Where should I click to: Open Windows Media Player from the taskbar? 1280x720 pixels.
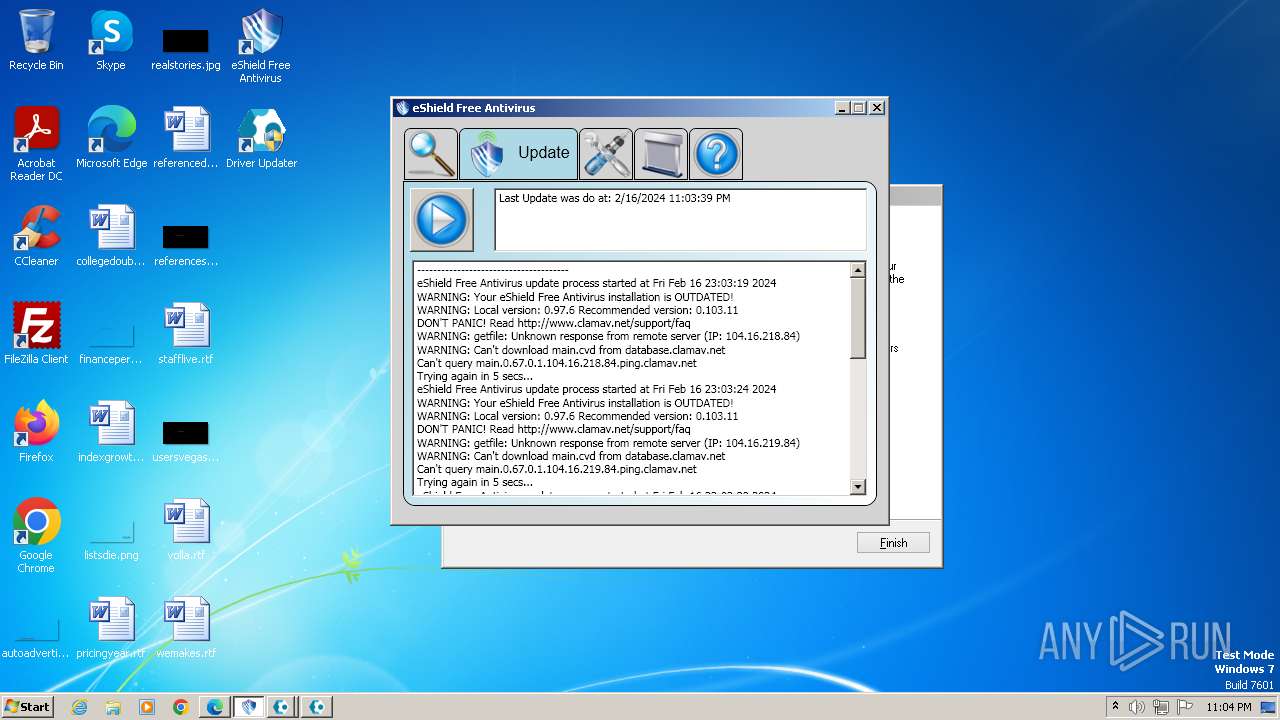click(147, 707)
